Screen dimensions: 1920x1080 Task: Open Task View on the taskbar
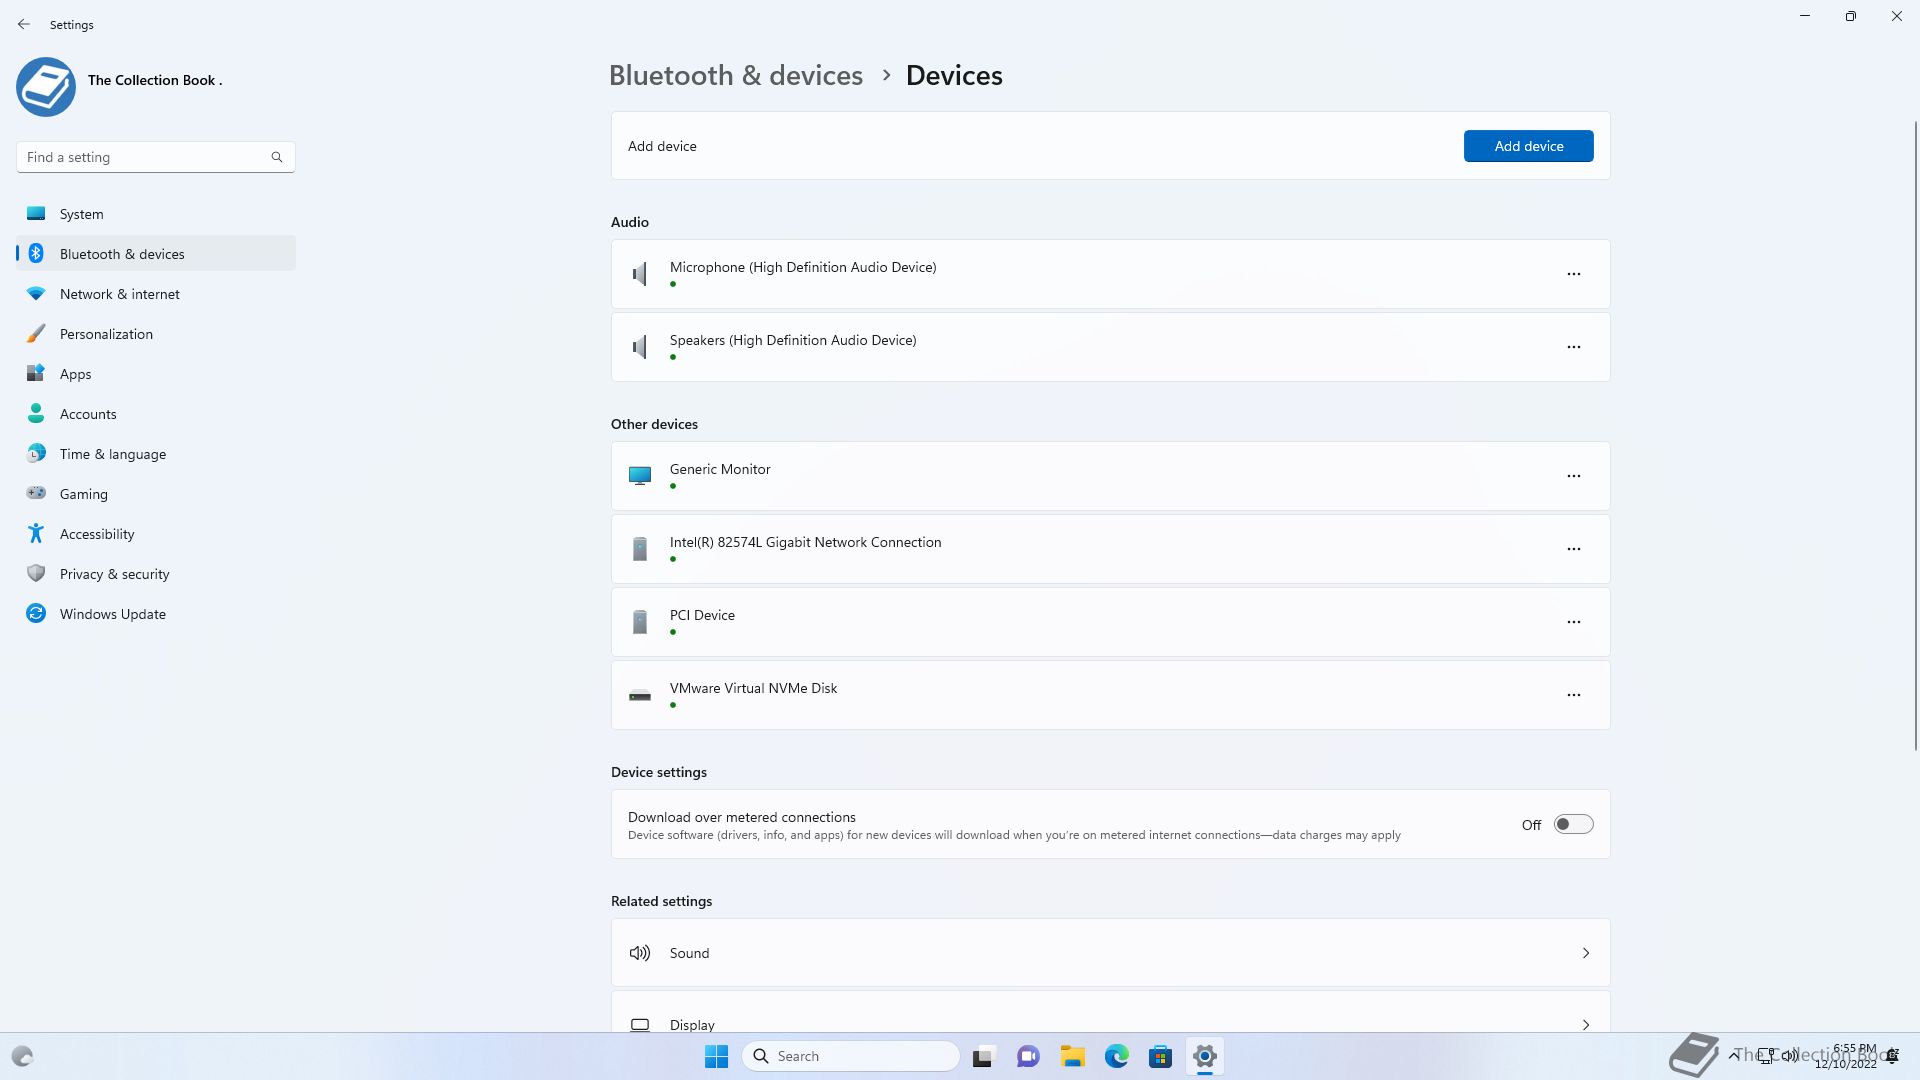pos(984,1056)
